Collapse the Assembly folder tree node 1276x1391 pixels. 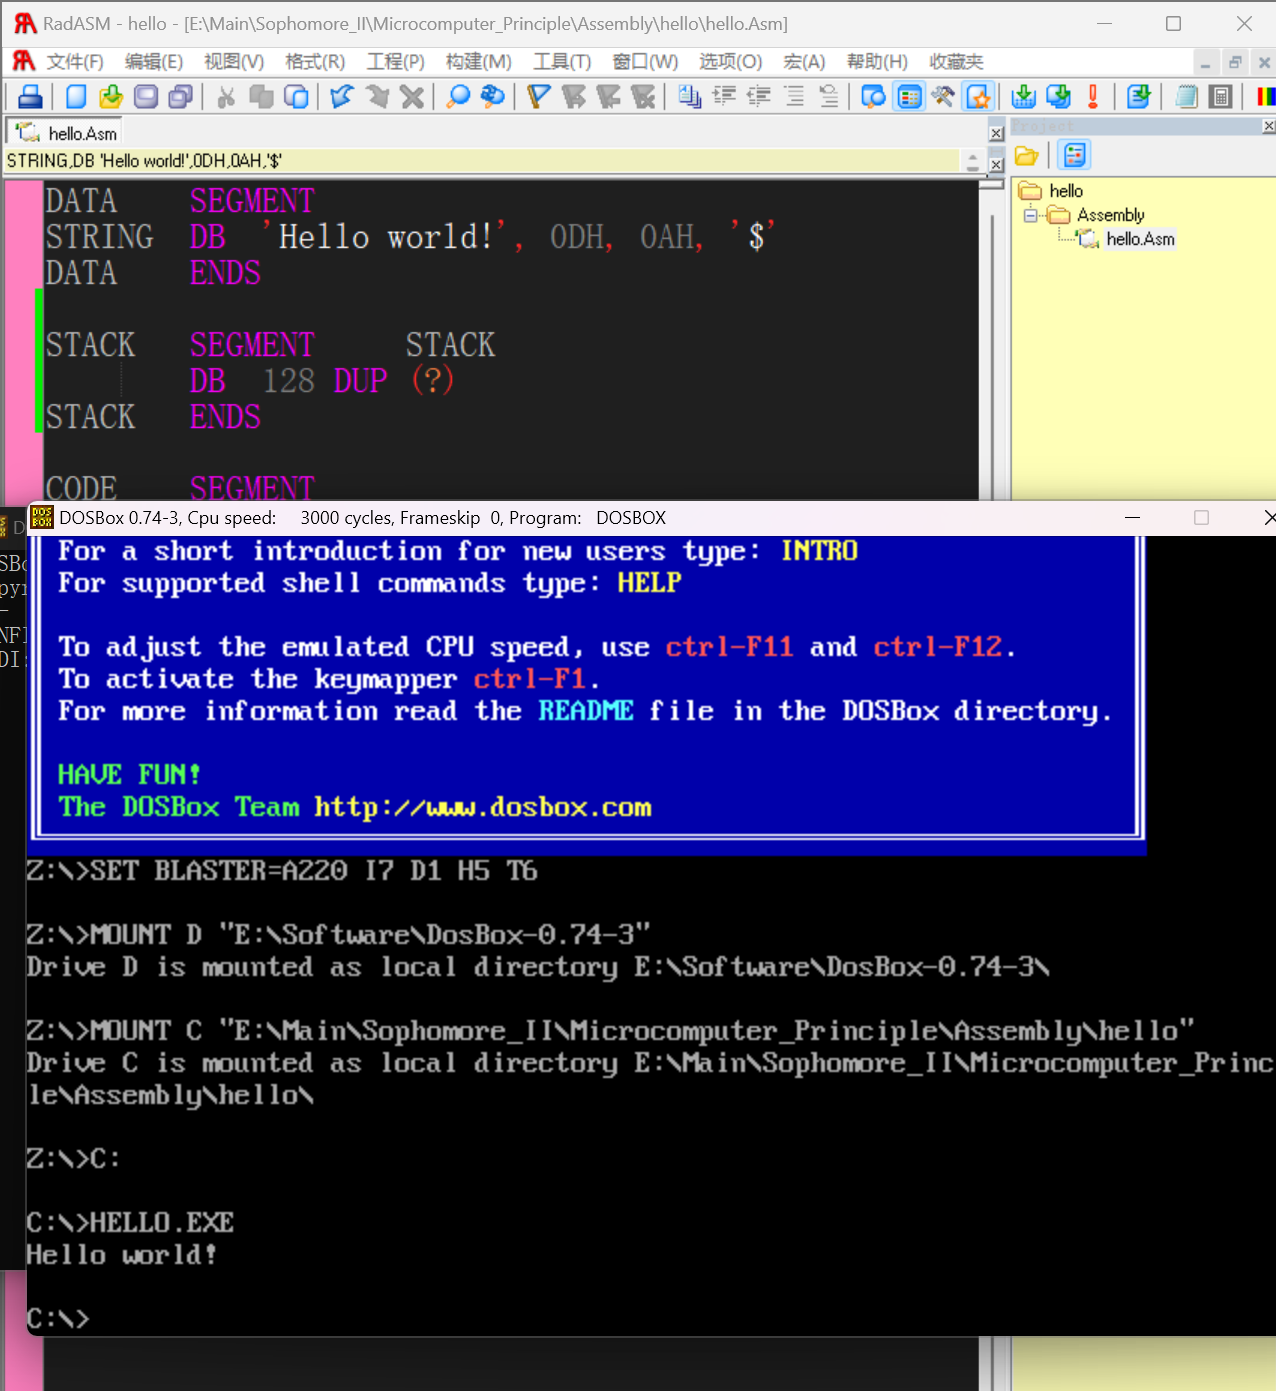[1030, 215]
